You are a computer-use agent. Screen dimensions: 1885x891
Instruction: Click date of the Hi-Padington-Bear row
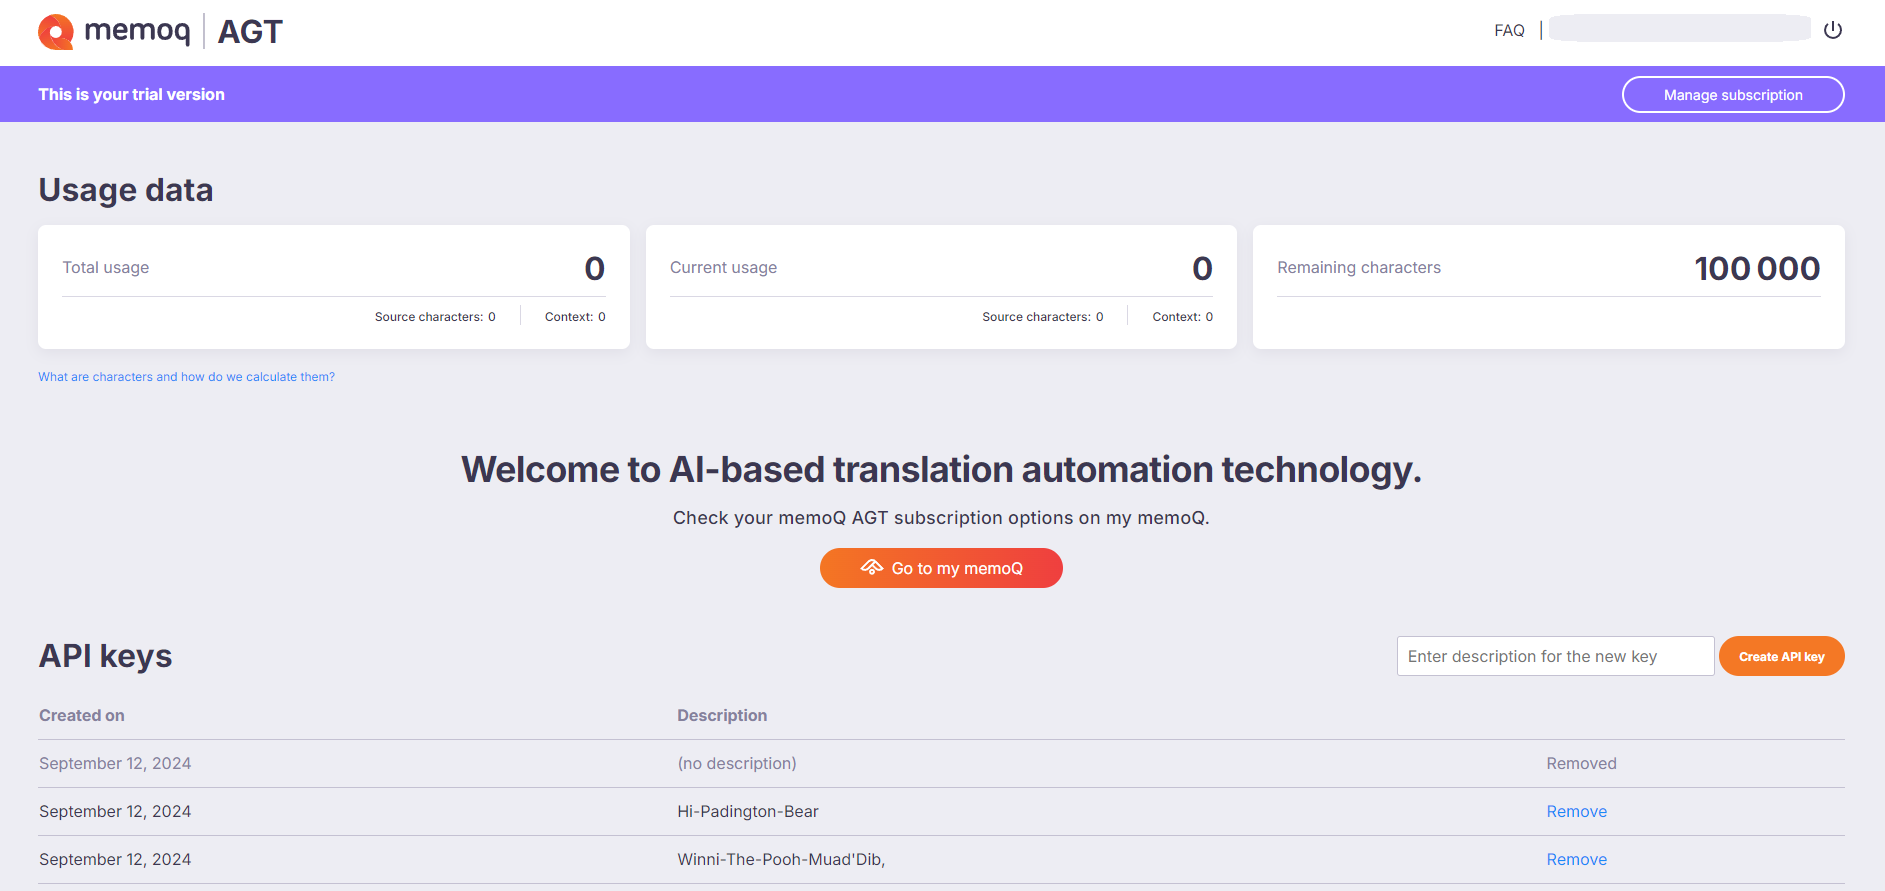115,811
